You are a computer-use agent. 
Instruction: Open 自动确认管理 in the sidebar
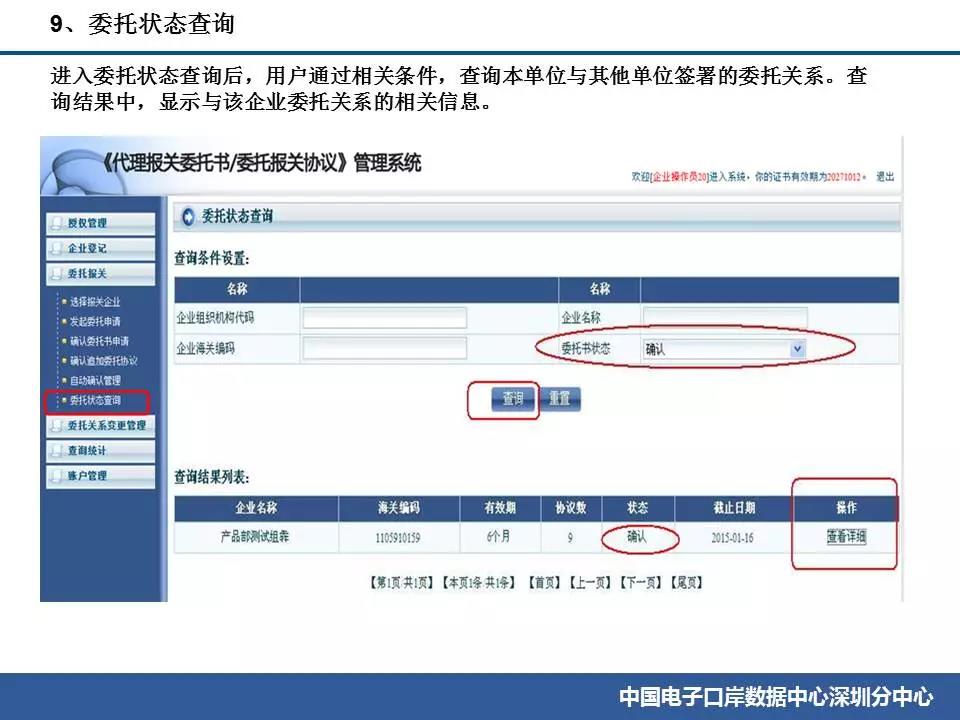click(95, 381)
